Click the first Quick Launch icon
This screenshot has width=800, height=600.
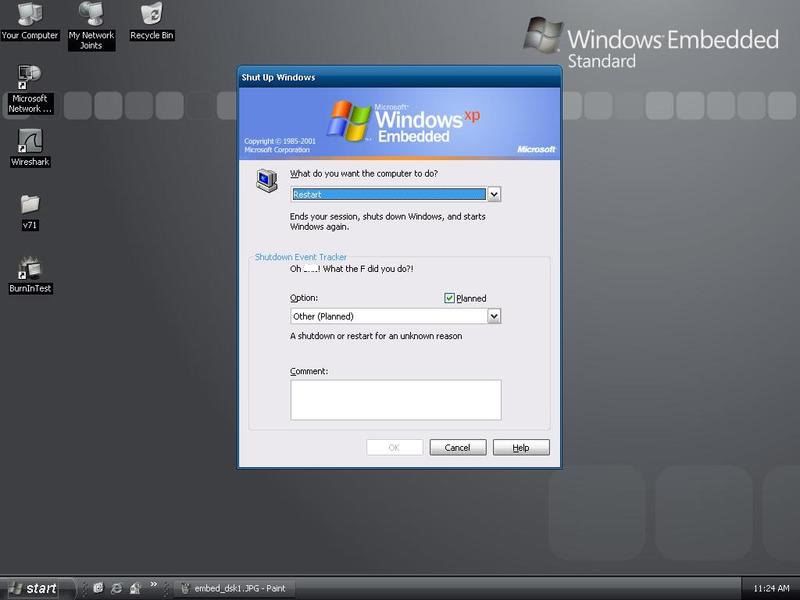(99, 588)
